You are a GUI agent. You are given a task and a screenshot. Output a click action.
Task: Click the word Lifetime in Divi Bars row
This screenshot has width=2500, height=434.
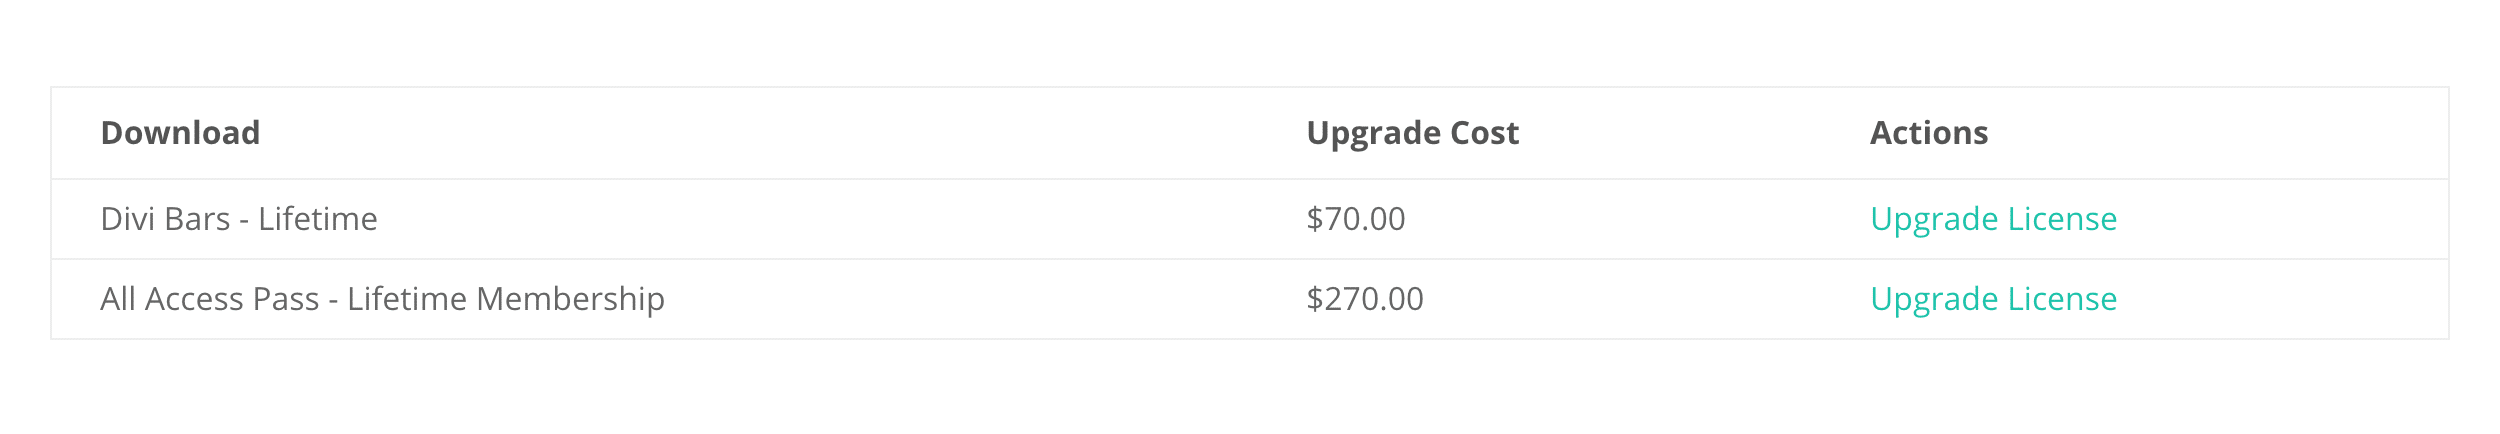(318, 219)
